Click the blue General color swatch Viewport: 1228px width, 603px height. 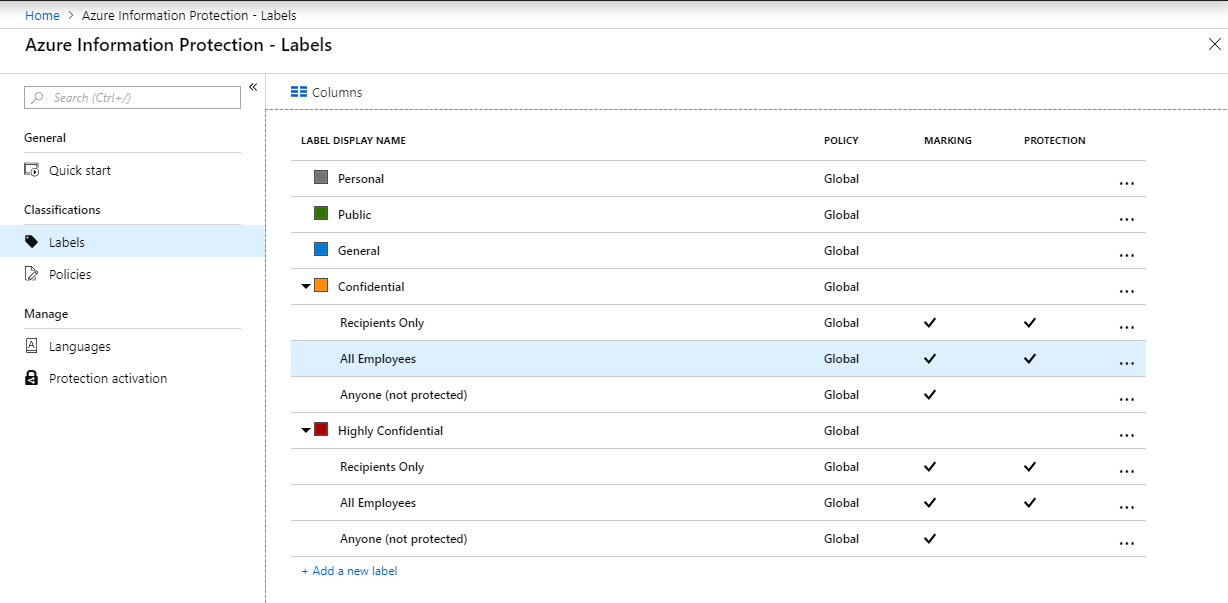321,249
